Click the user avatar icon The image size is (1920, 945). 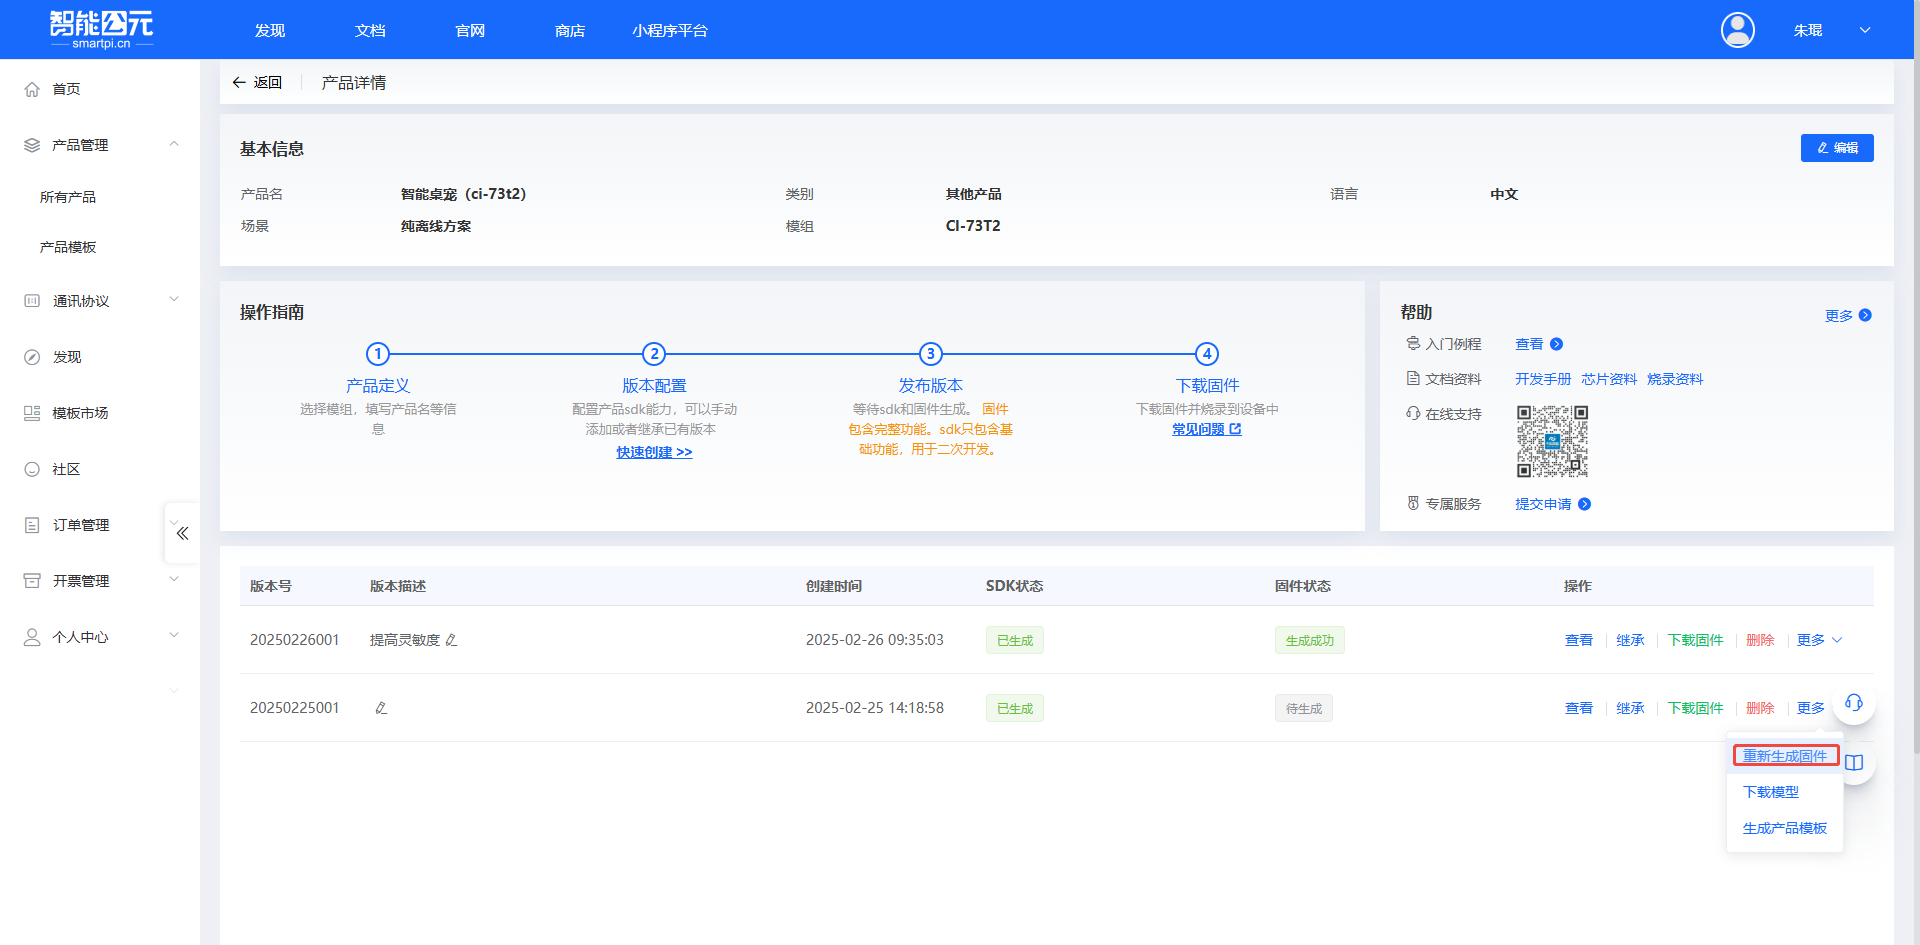pos(1737,30)
